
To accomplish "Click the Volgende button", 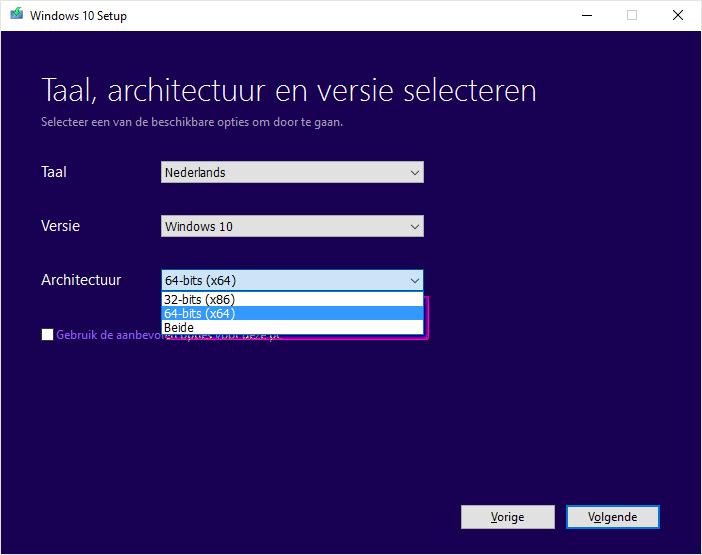I will click(612, 517).
